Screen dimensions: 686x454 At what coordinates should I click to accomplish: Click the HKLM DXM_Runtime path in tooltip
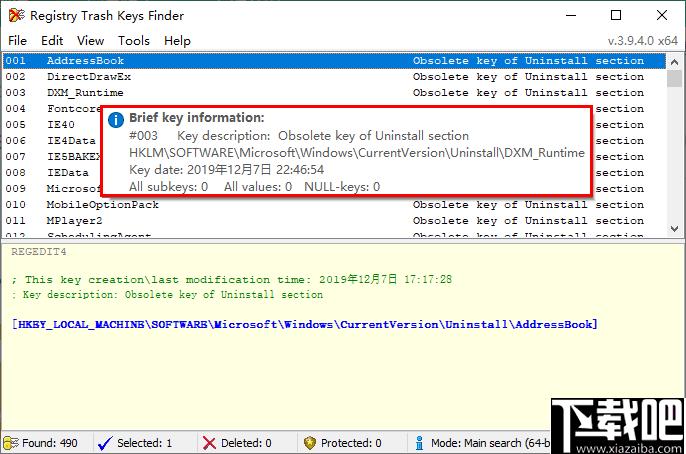(x=357, y=153)
